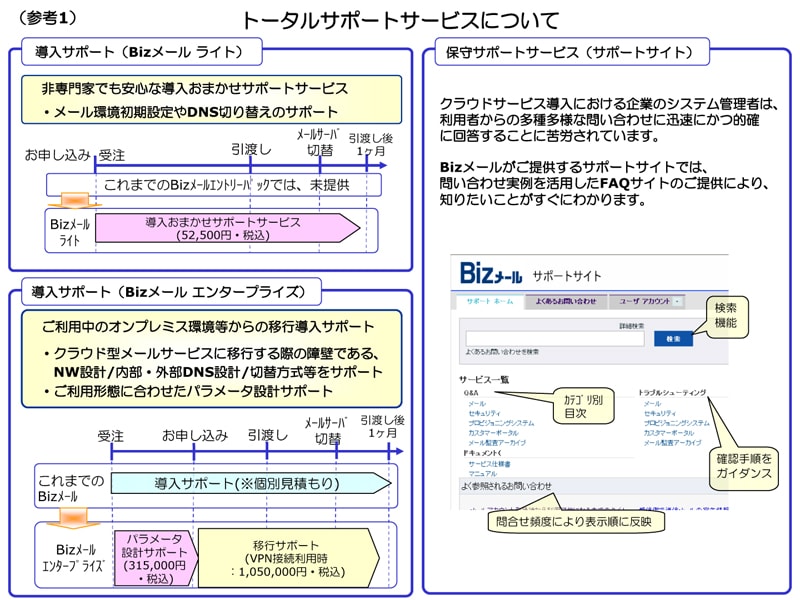Open セキュリティ under トラブルシューティング
Screen dimensions: 800x600
(x=660, y=413)
